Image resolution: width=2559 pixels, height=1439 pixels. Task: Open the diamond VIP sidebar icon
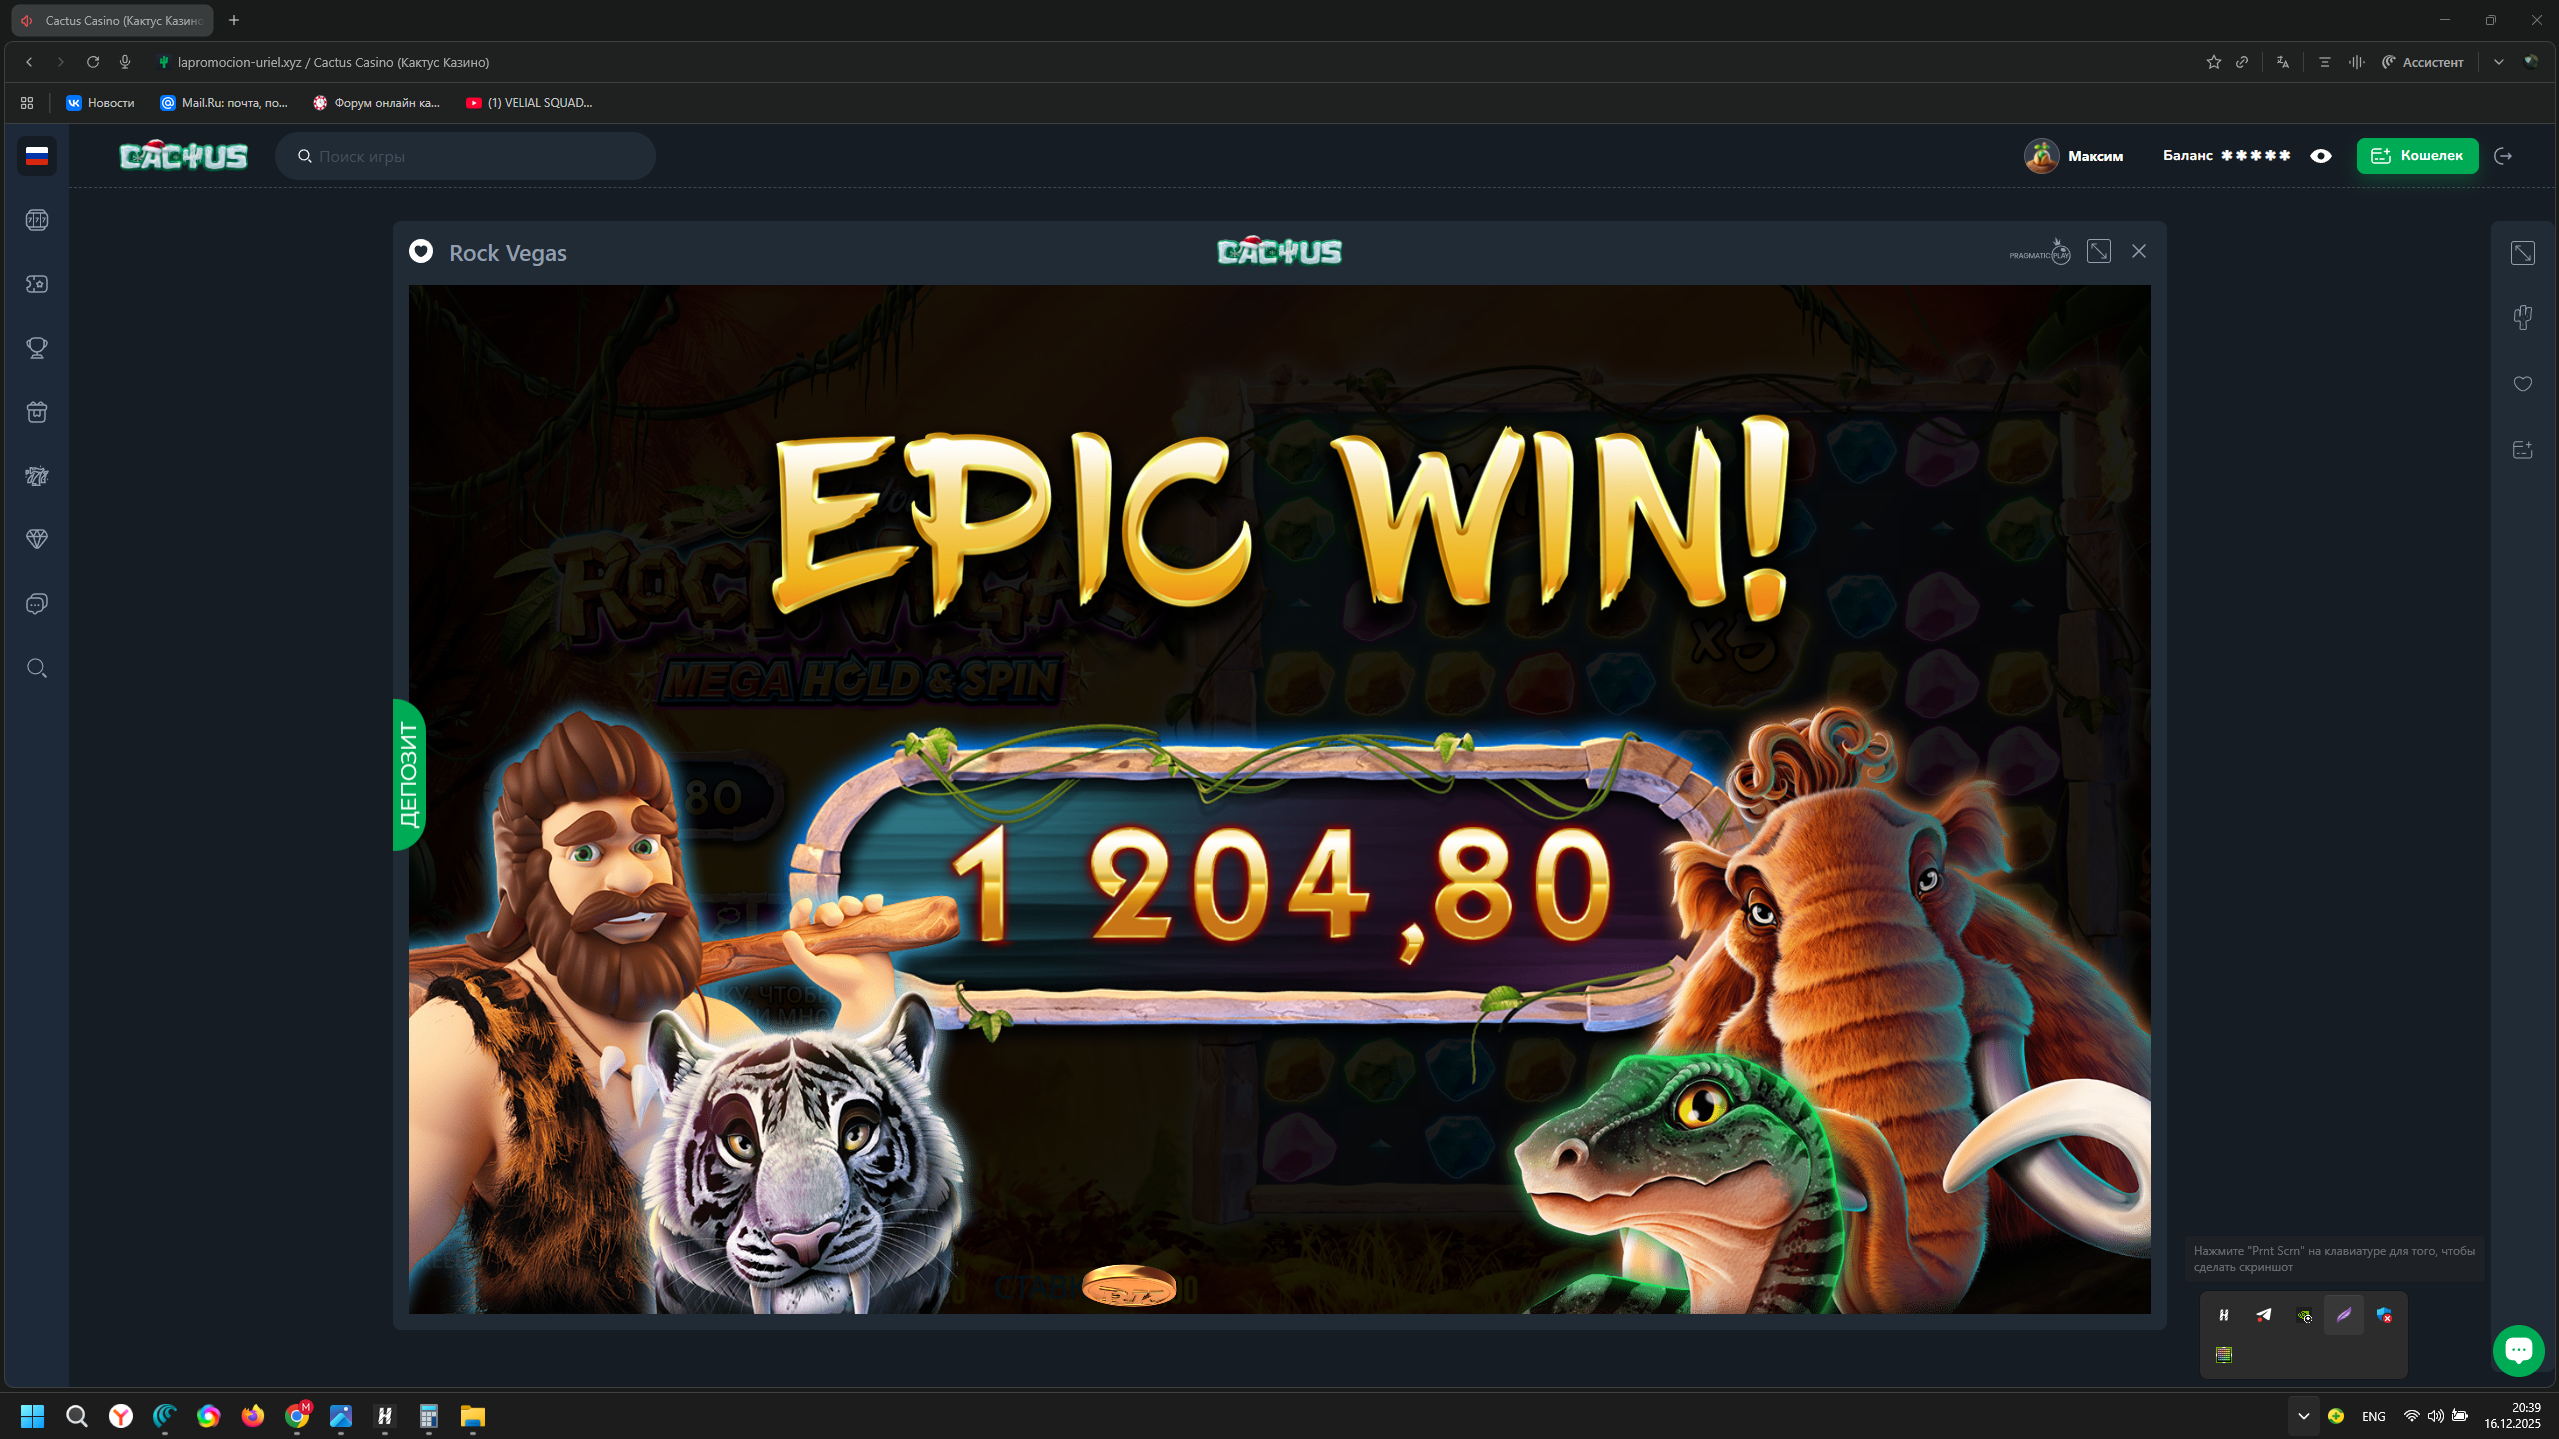pyautogui.click(x=37, y=540)
